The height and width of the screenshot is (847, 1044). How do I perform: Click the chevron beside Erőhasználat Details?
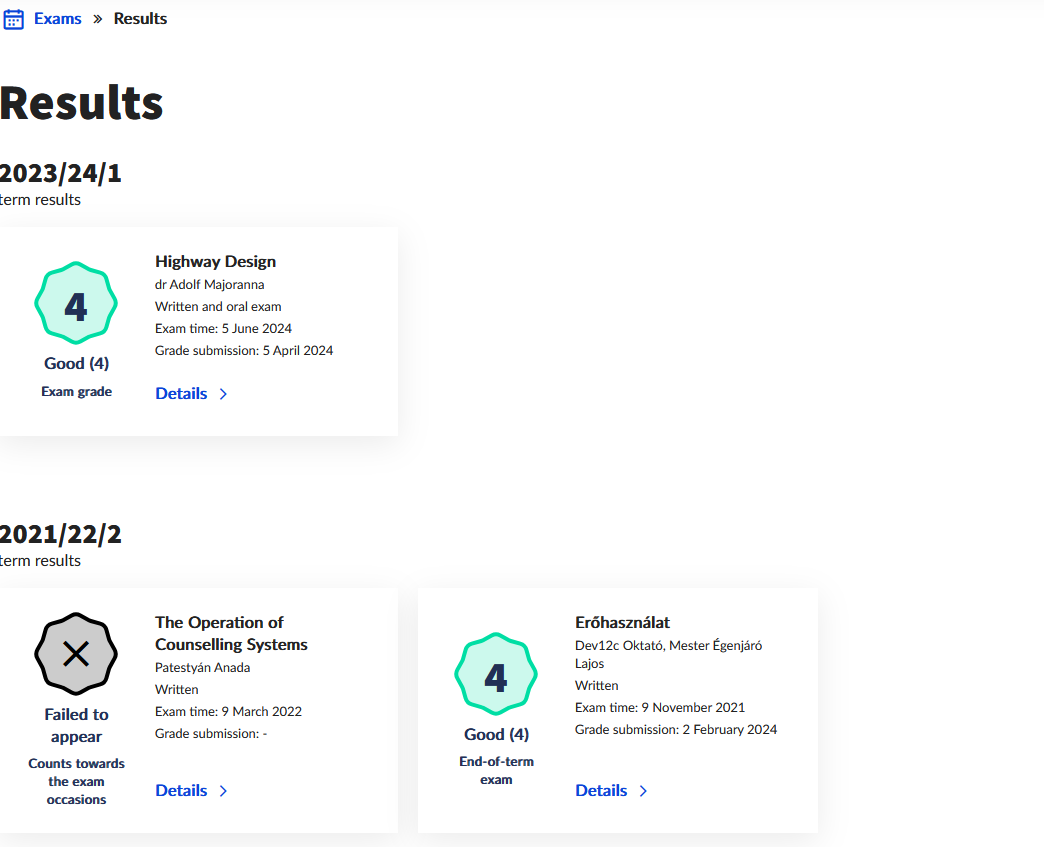643,791
